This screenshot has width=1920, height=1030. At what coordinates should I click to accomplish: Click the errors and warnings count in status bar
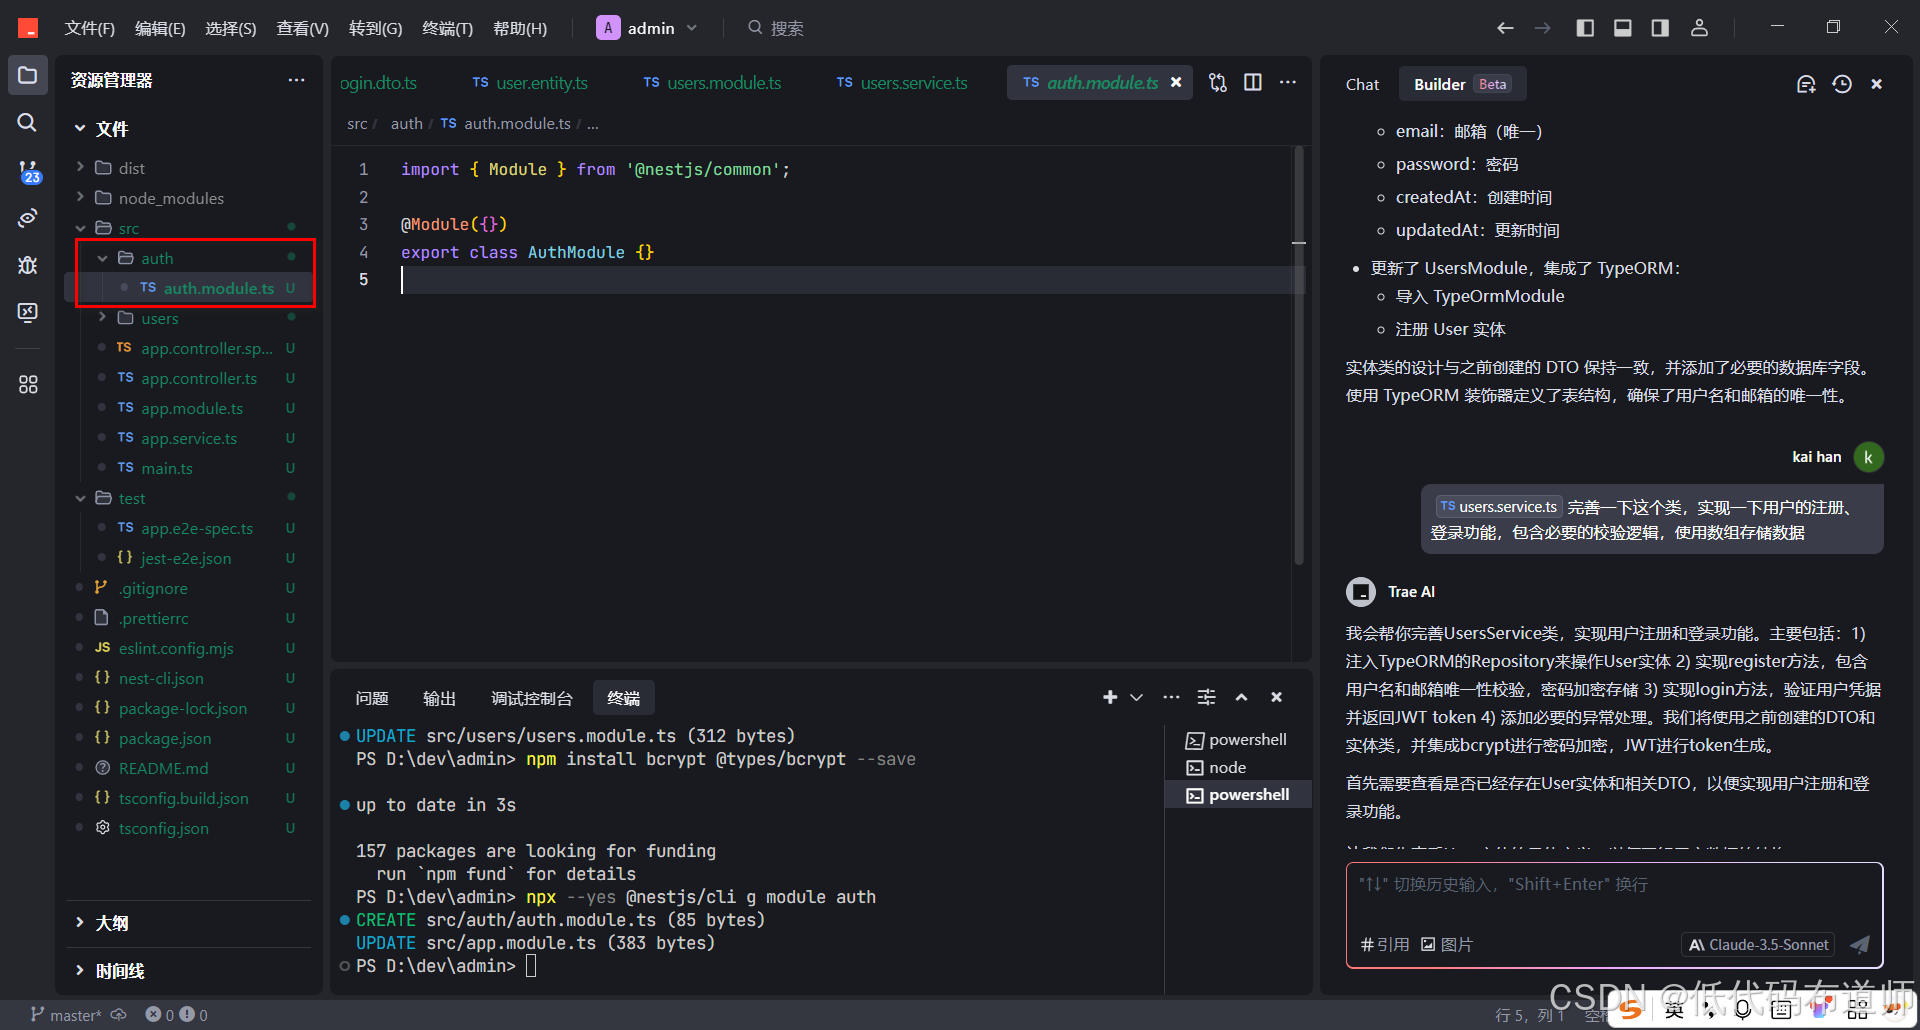tap(177, 1015)
